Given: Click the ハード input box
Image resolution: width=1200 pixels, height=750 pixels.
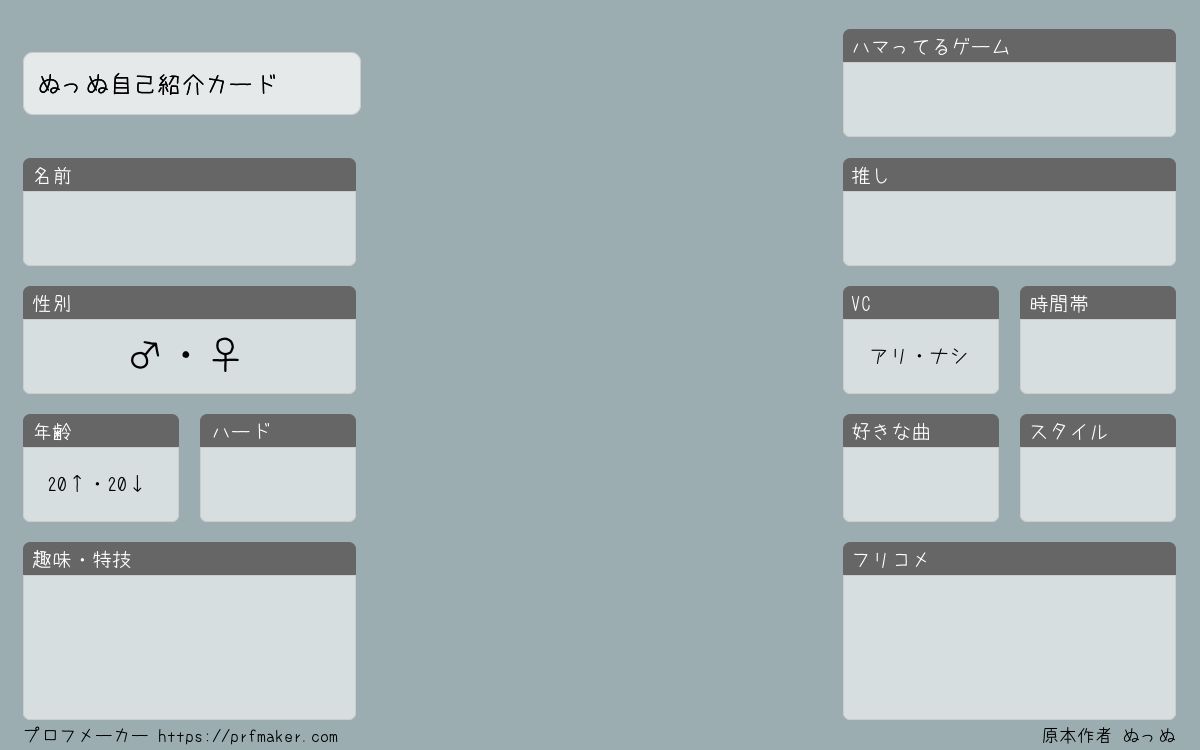Looking at the screenshot, I should click(x=278, y=484).
